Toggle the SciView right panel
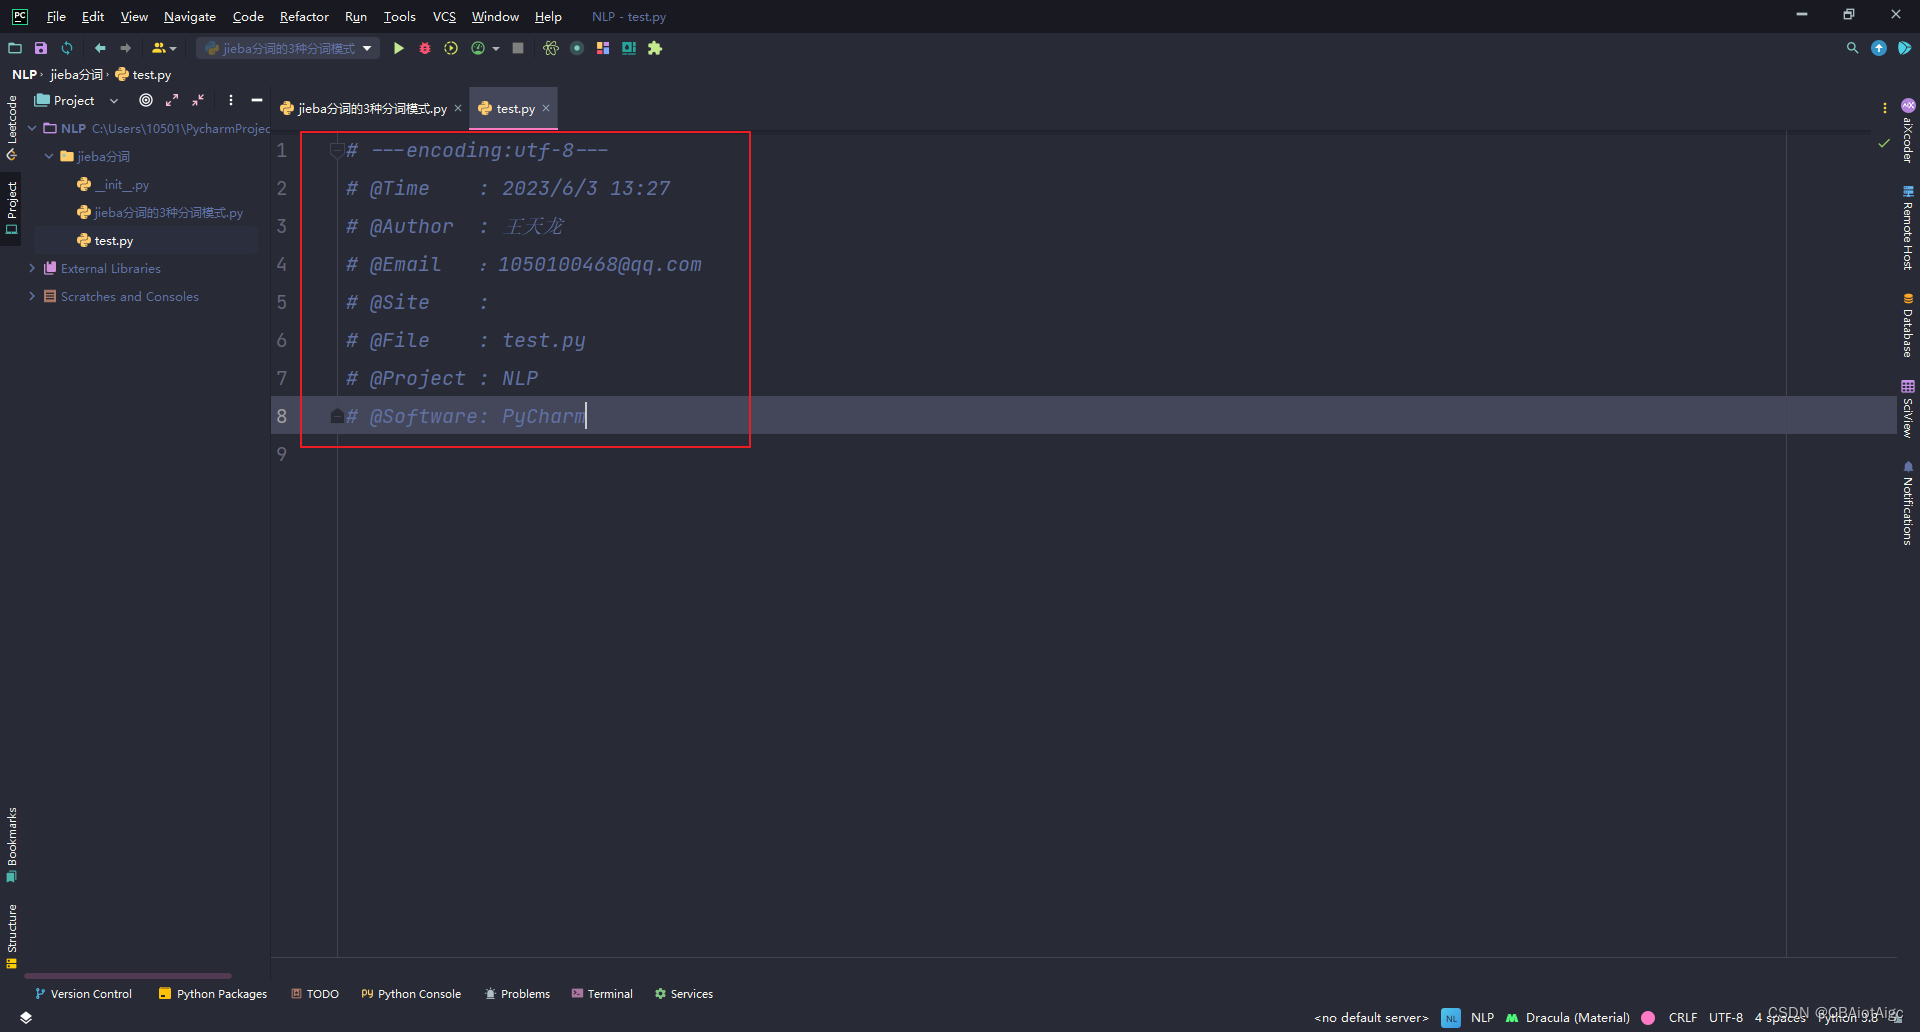This screenshot has height=1032, width=1920. tap(1908, 409)
